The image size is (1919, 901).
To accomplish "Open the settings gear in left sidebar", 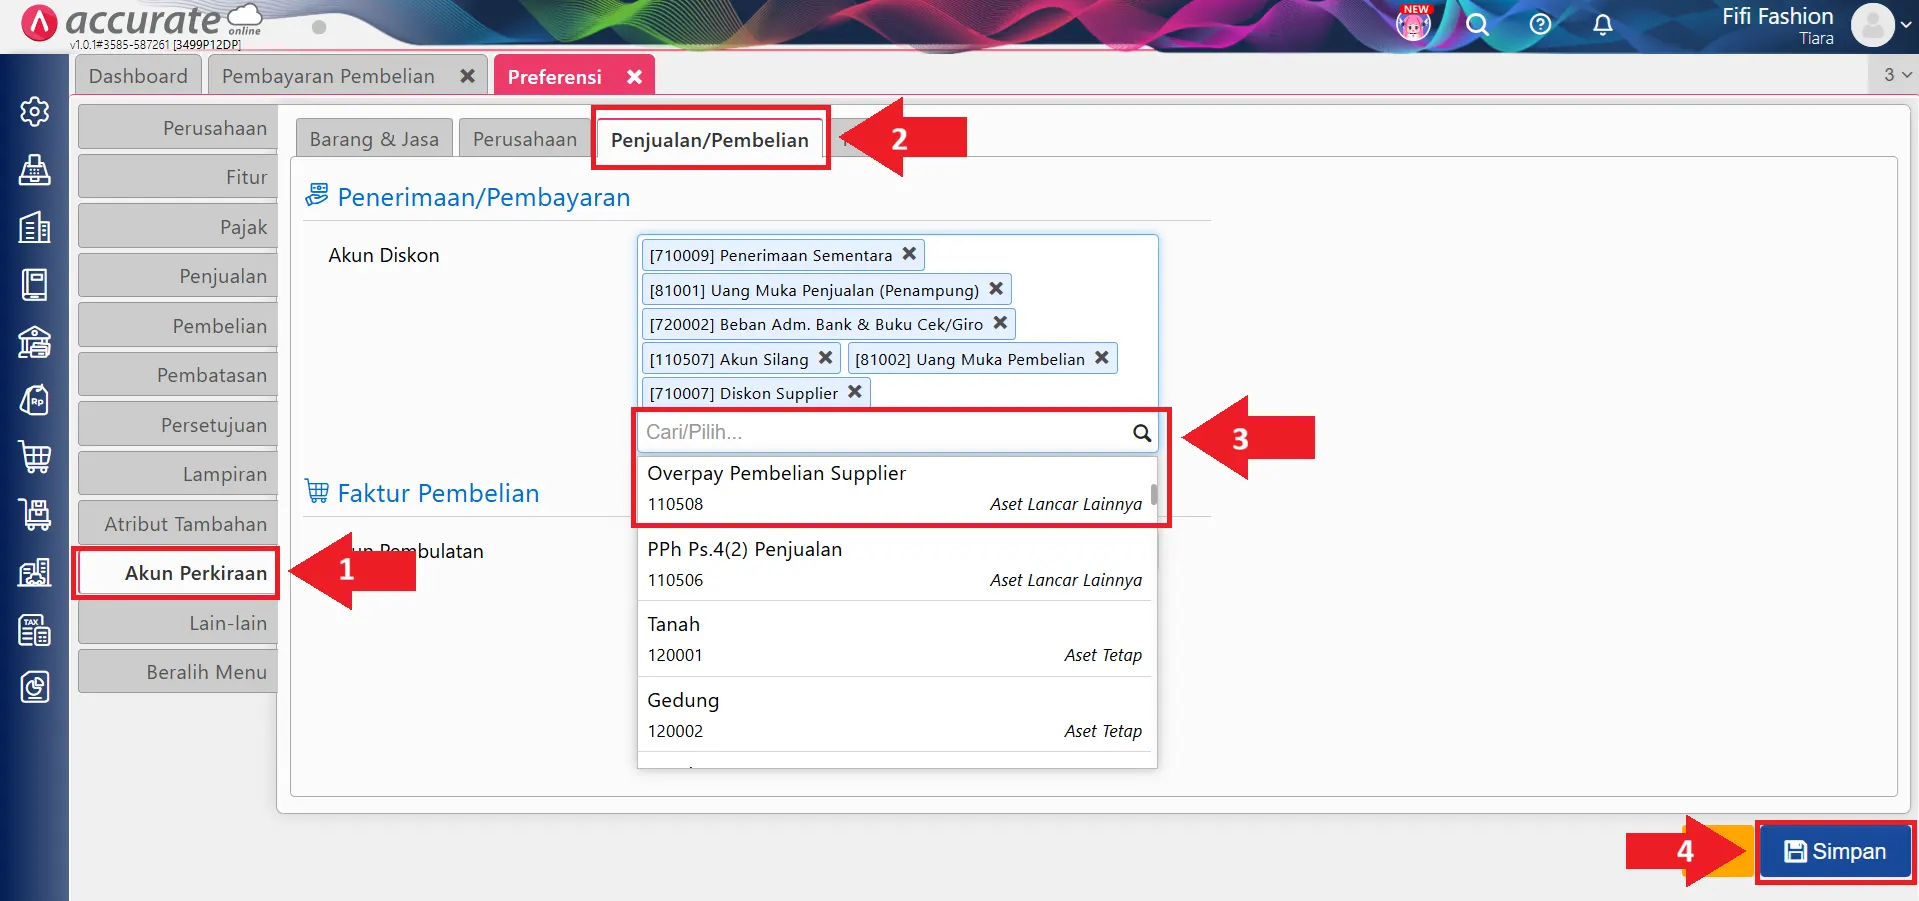I will (34, 111).
